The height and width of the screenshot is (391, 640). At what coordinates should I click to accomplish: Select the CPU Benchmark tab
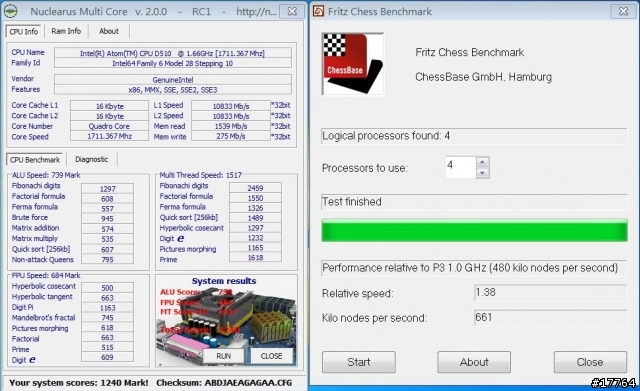click(35, 160)
